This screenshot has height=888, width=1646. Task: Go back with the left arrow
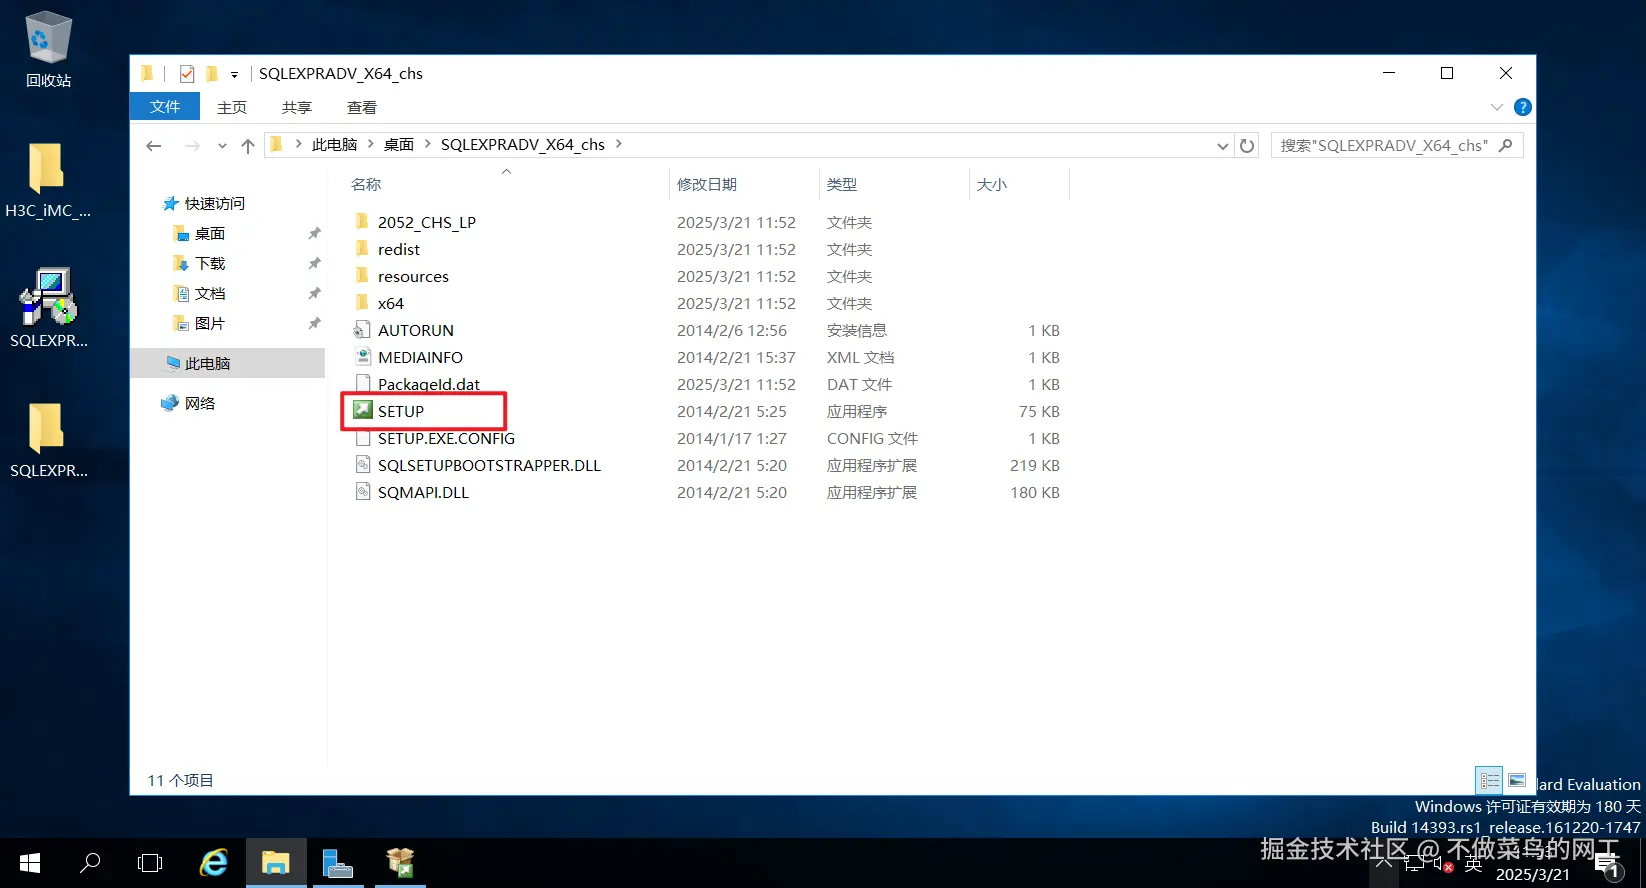(154, 145)
